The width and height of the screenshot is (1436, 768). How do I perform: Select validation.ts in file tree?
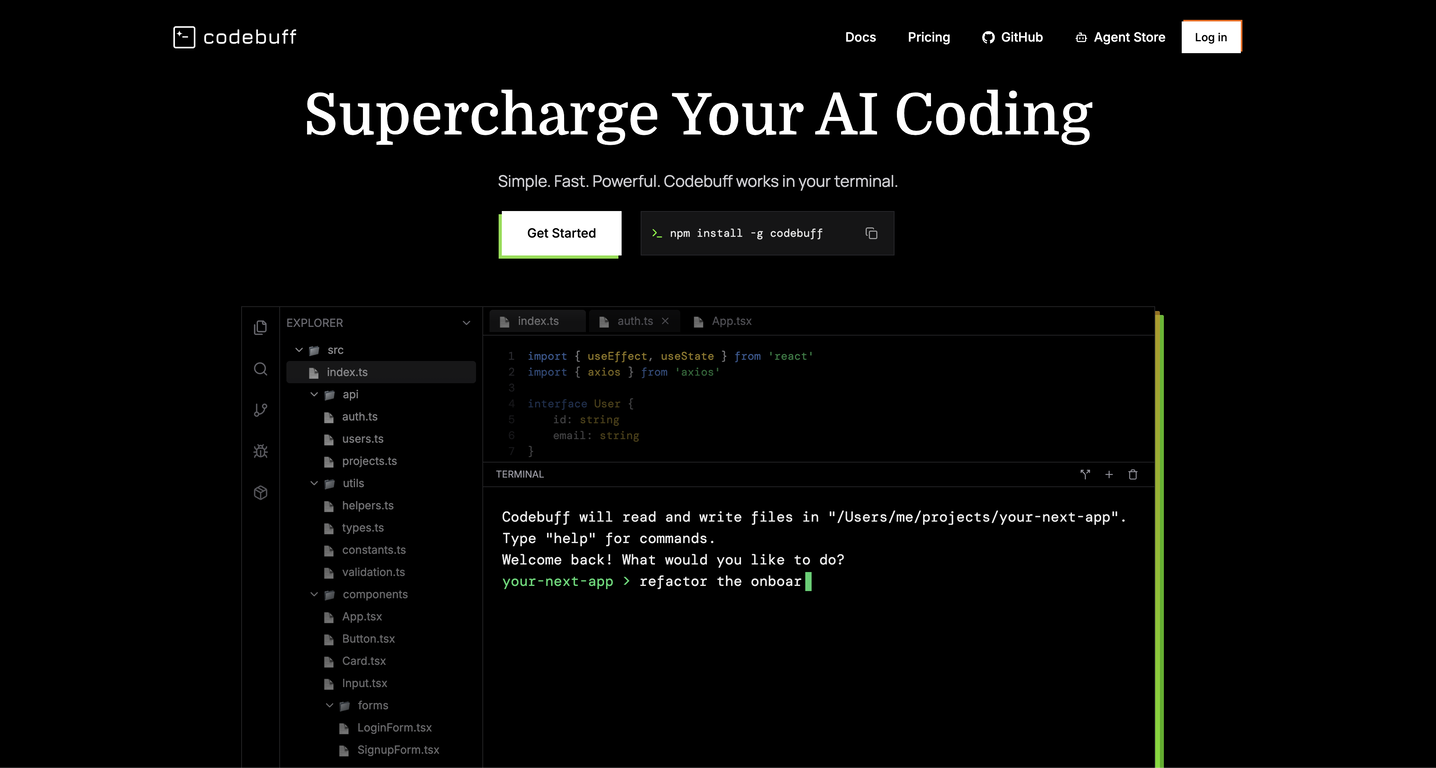click(x=373, y=572)
